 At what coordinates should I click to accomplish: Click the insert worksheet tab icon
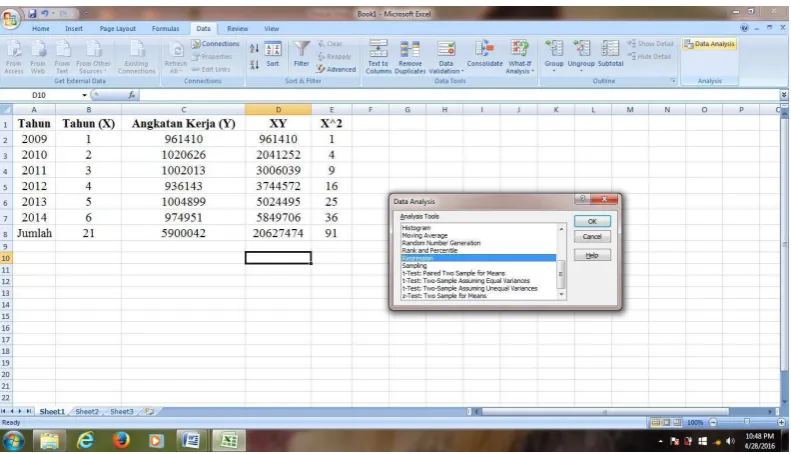click(x=149, y=412)
